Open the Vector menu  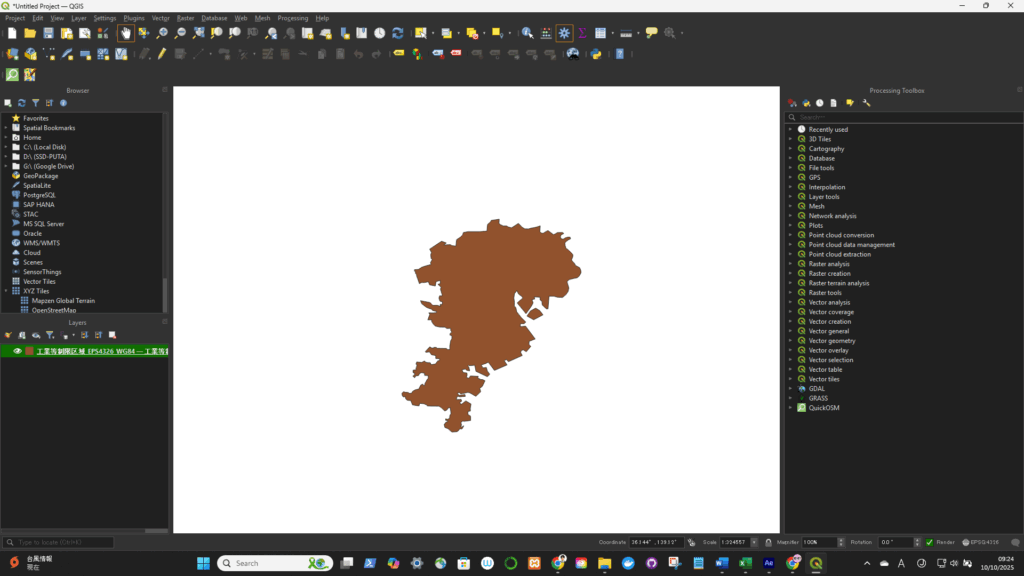point(160,18)
